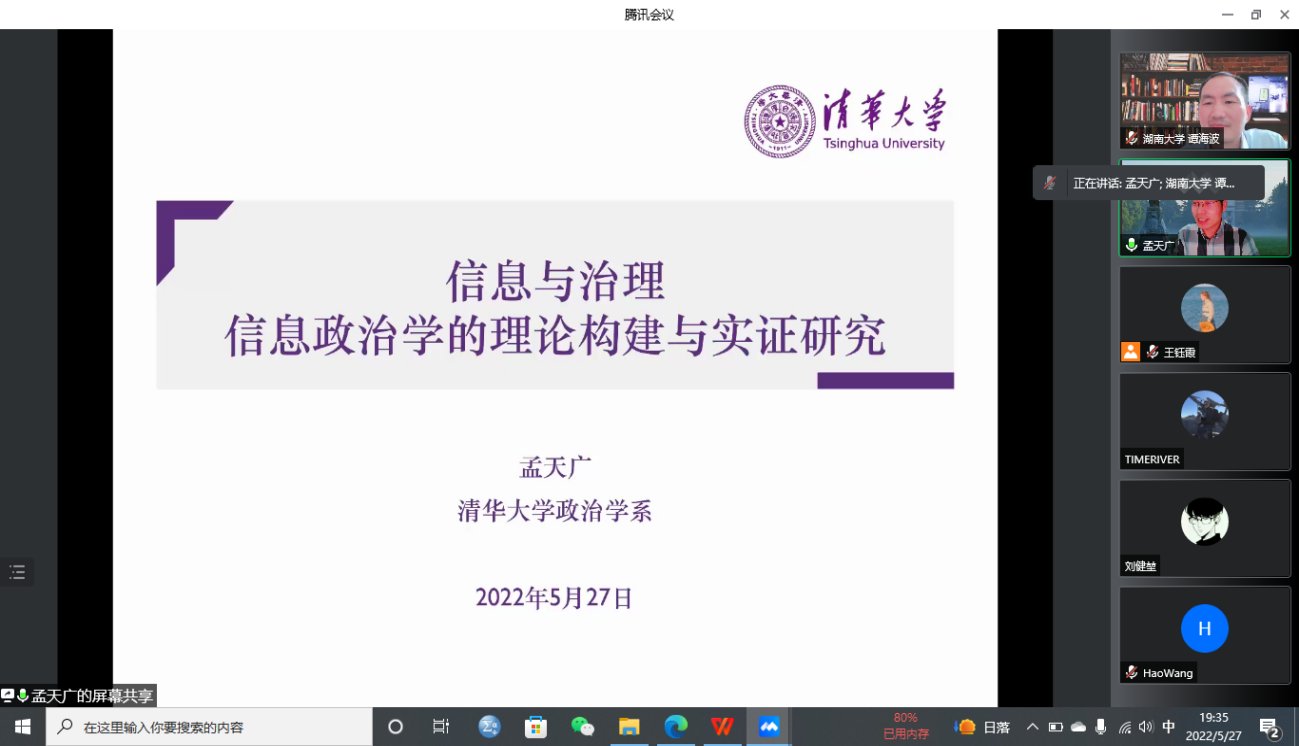Open WeChat from the taskbar

click(x=582, y=727)
